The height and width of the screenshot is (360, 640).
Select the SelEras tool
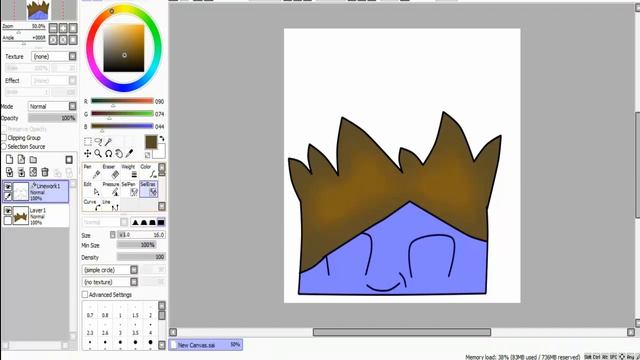149,189
